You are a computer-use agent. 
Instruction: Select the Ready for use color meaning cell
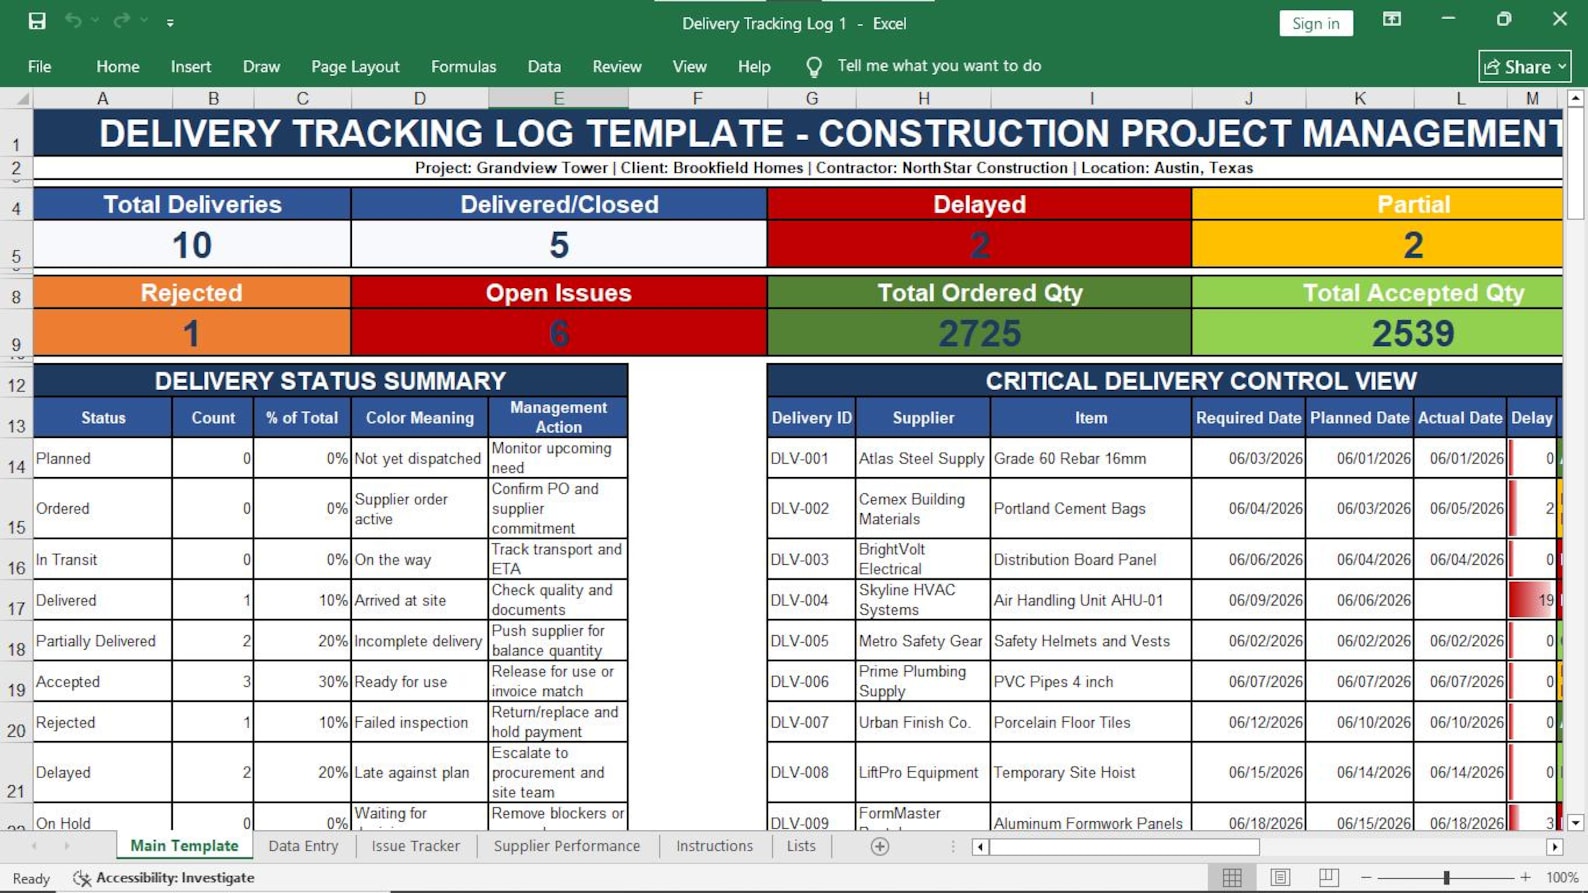[420, 682]
